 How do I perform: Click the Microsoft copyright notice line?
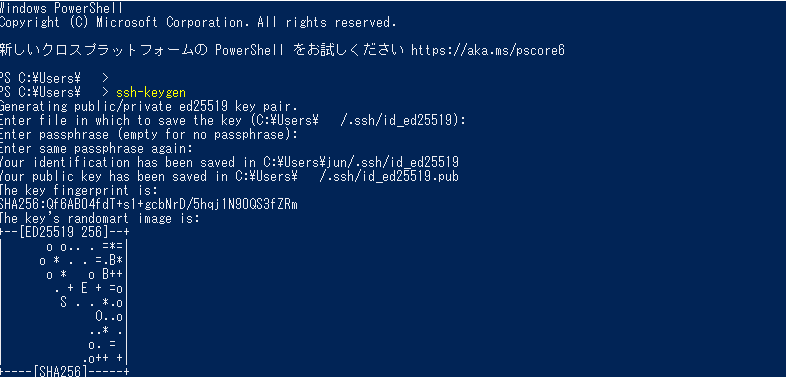198,23
